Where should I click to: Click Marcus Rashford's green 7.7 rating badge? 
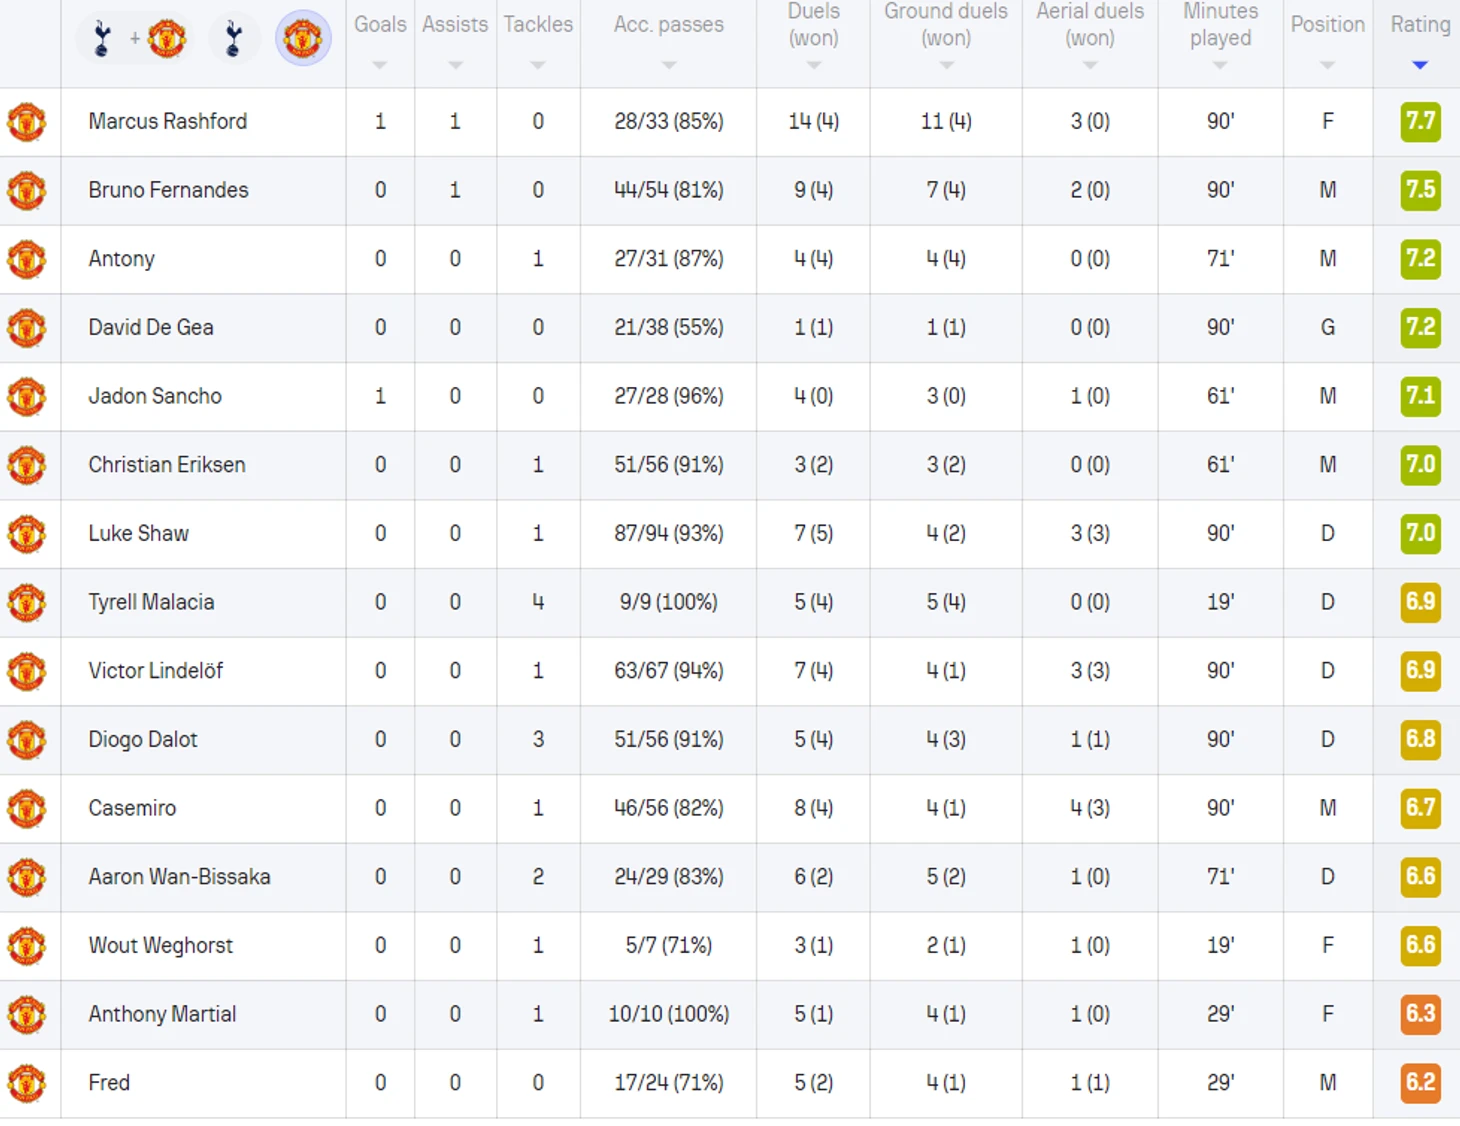pos(1420,122)
